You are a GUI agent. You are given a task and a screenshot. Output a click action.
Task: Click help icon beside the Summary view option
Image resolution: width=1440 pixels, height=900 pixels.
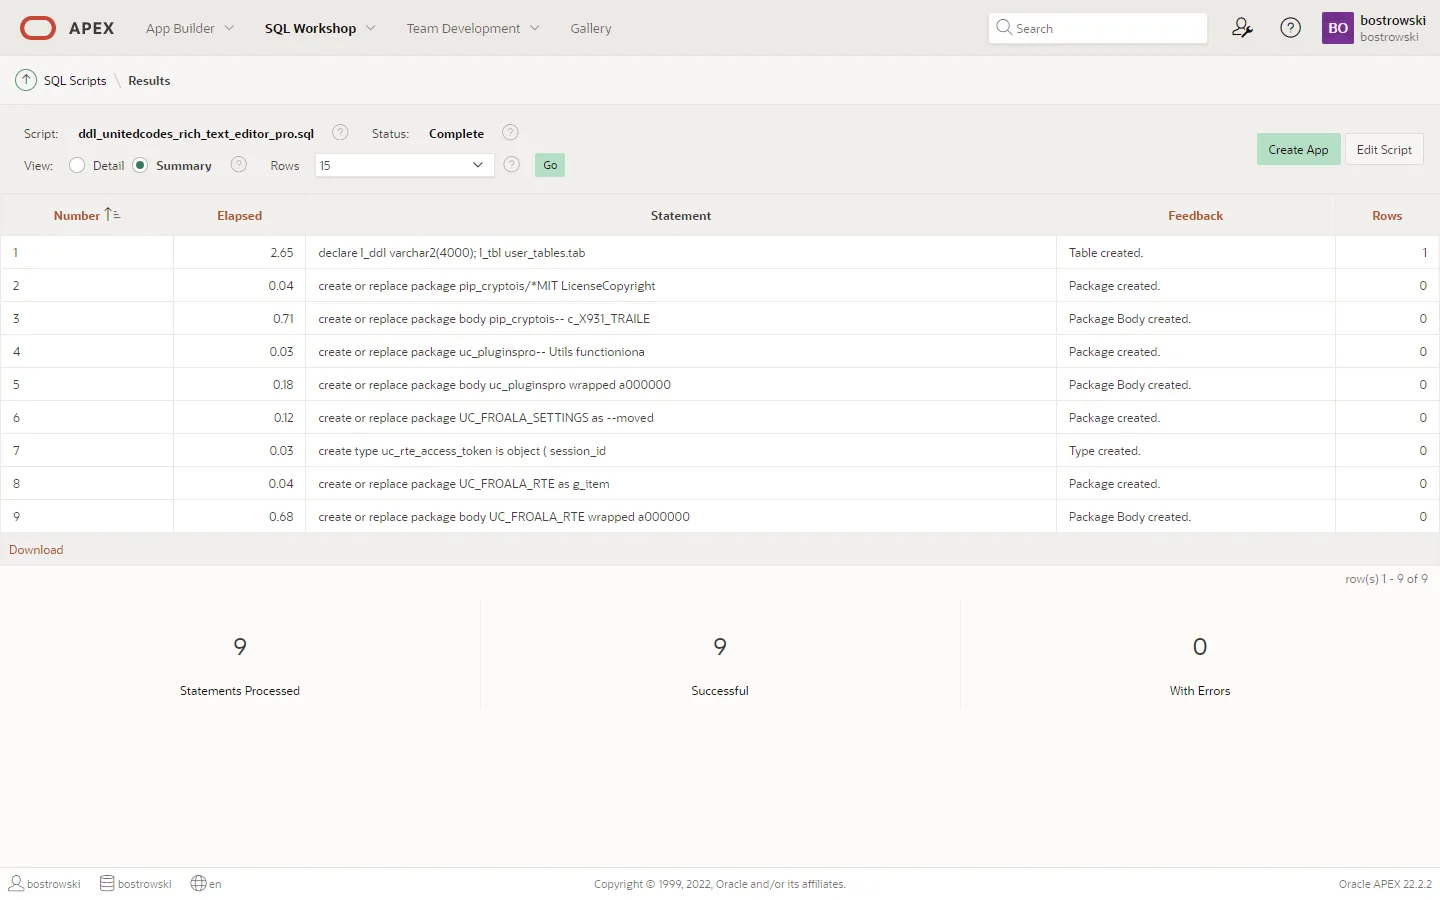coord(239,165)
